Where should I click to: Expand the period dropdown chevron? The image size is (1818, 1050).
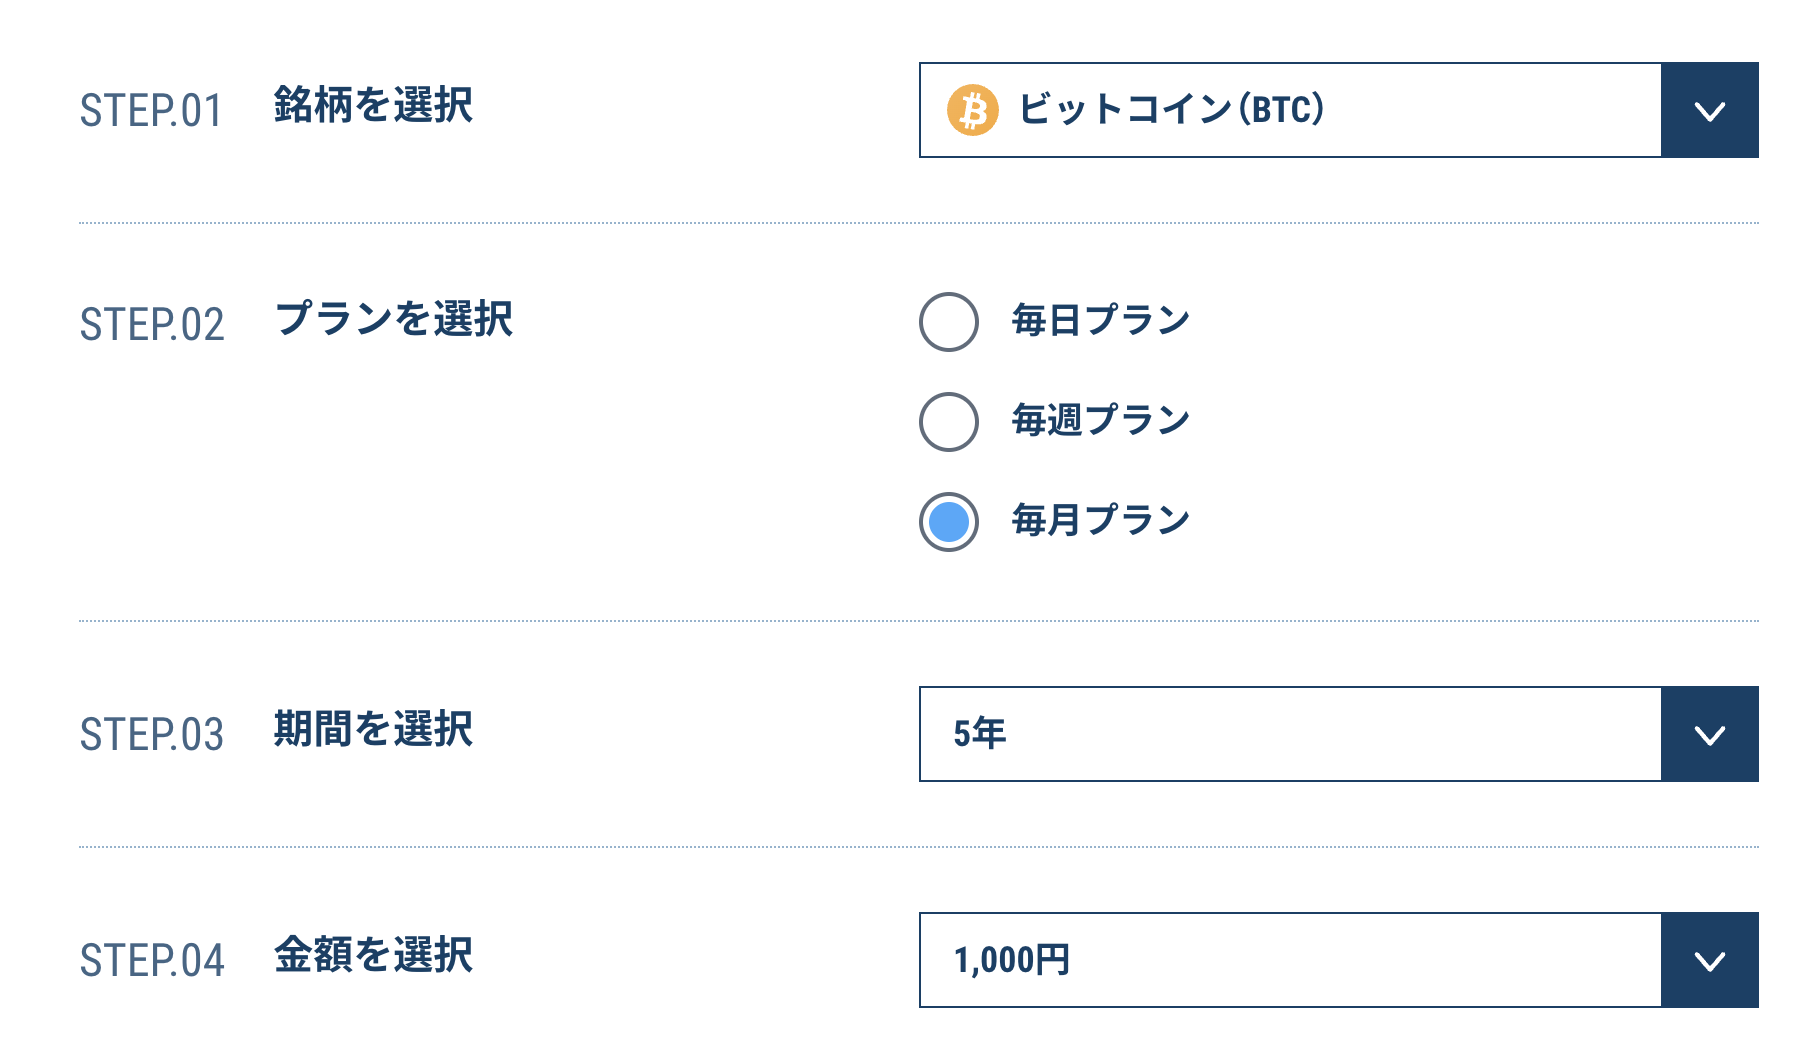pos(1709,734)
